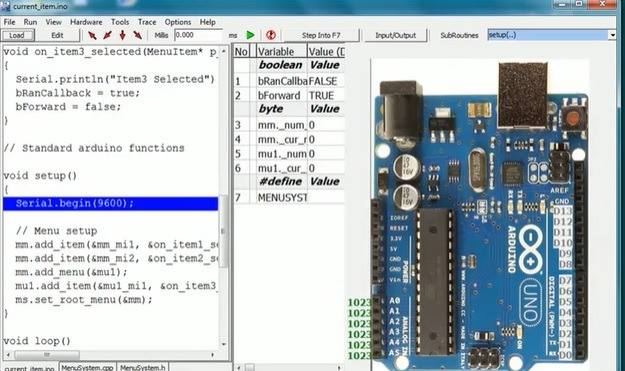The image size is (625, 371).
Task: Click the code pane vertical scrollbar thumb
Action: (x=223, y=230)
